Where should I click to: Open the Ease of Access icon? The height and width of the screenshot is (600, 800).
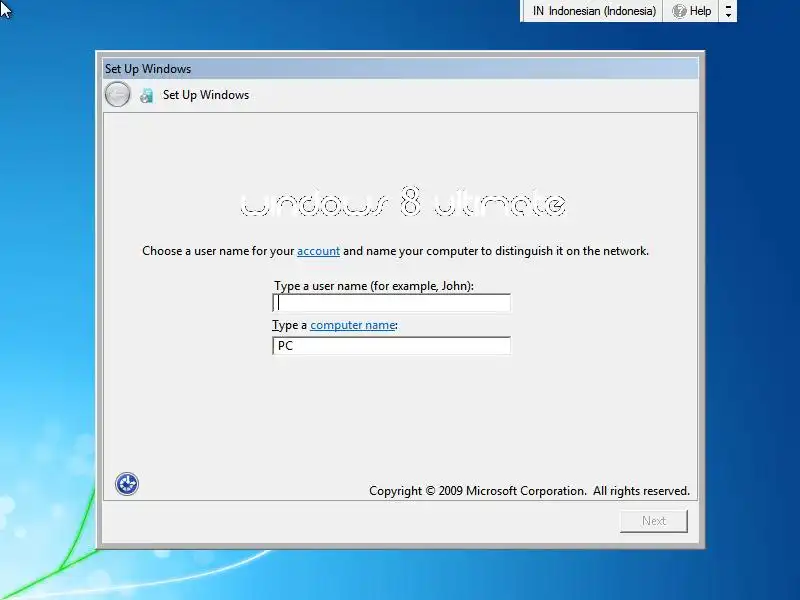point(127,484)
